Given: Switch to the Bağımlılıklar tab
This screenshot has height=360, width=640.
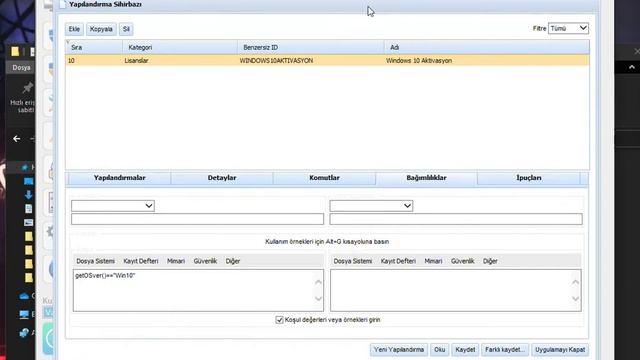Looking at the screenshot, I should tap(427, 178).
